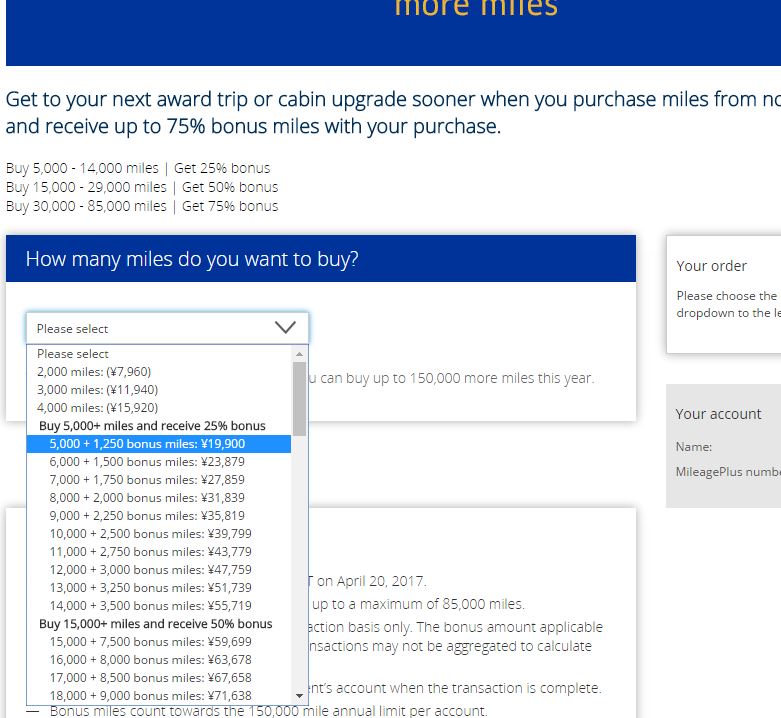Pick 11,000 + 2,750 bonus miles ¥43,779
This screenshot has width=781, height=718.
159,552
